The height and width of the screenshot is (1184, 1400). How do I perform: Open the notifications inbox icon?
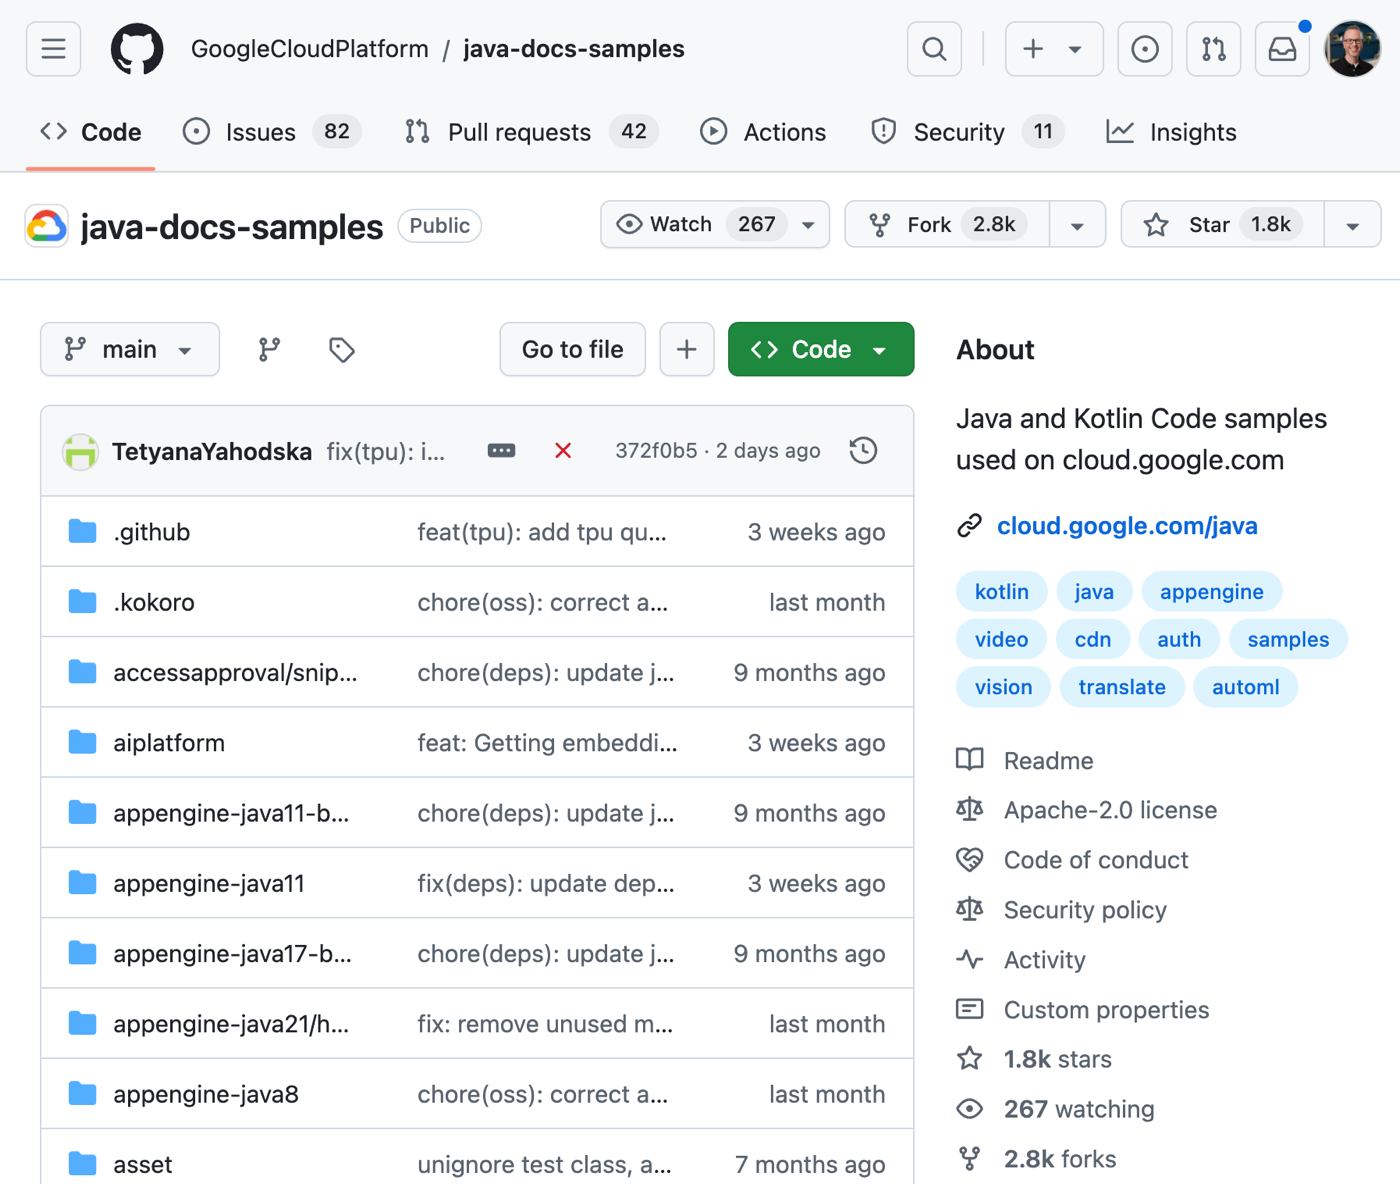(x=1282, y=49)
